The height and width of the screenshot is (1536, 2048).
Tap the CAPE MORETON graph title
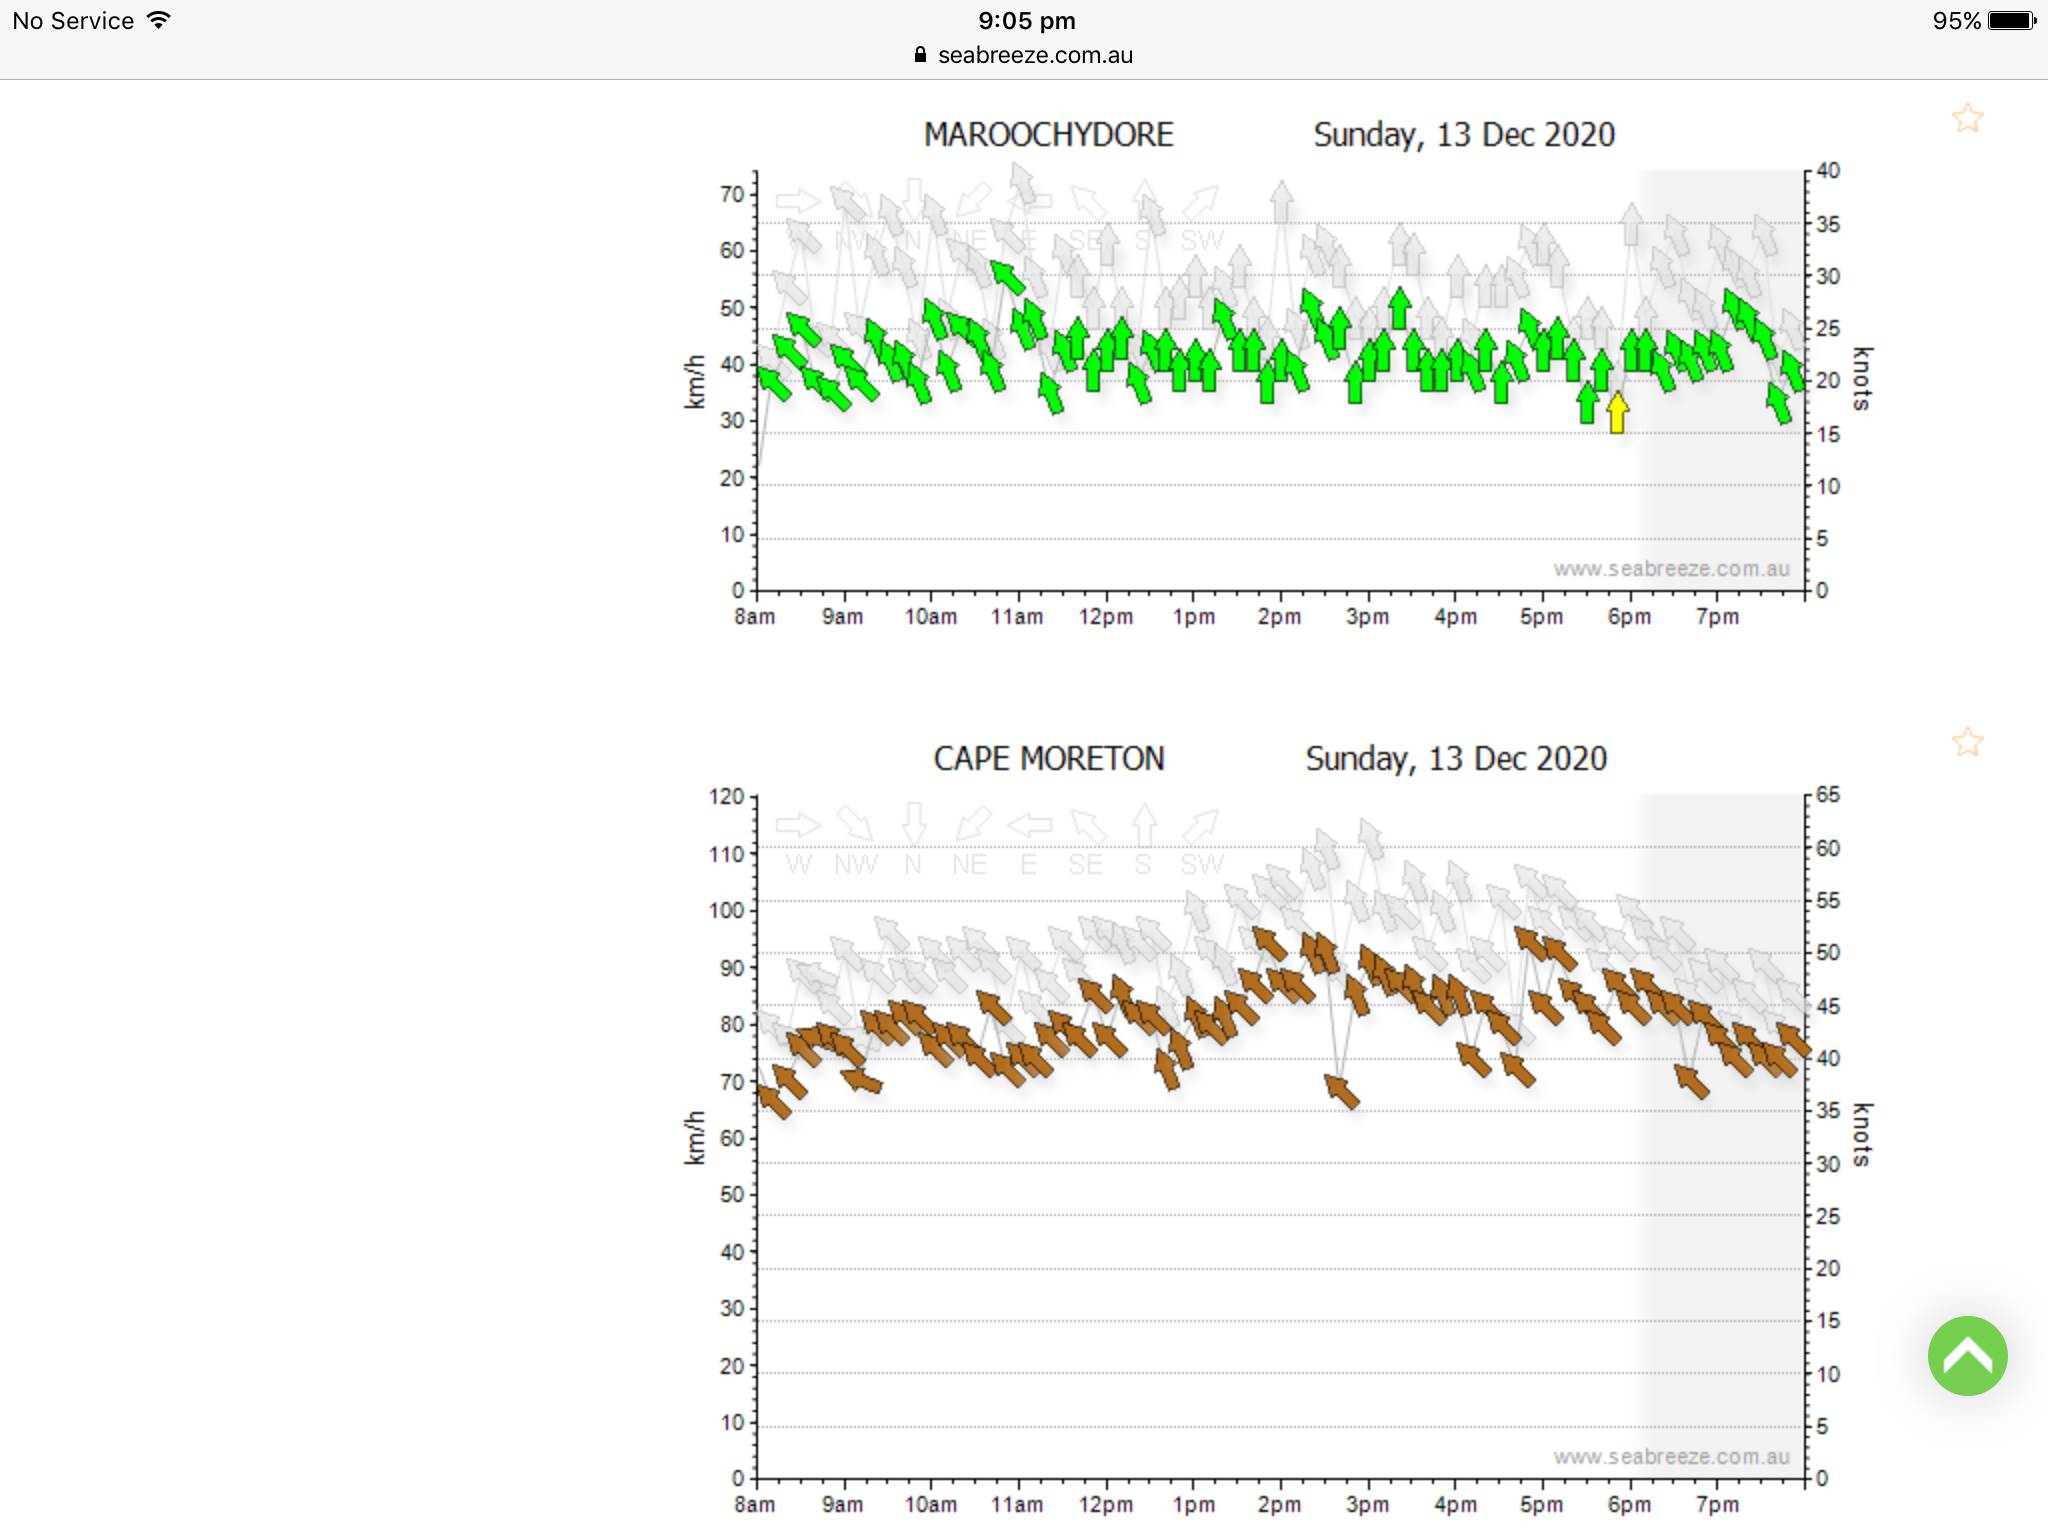click(1048, 759)
